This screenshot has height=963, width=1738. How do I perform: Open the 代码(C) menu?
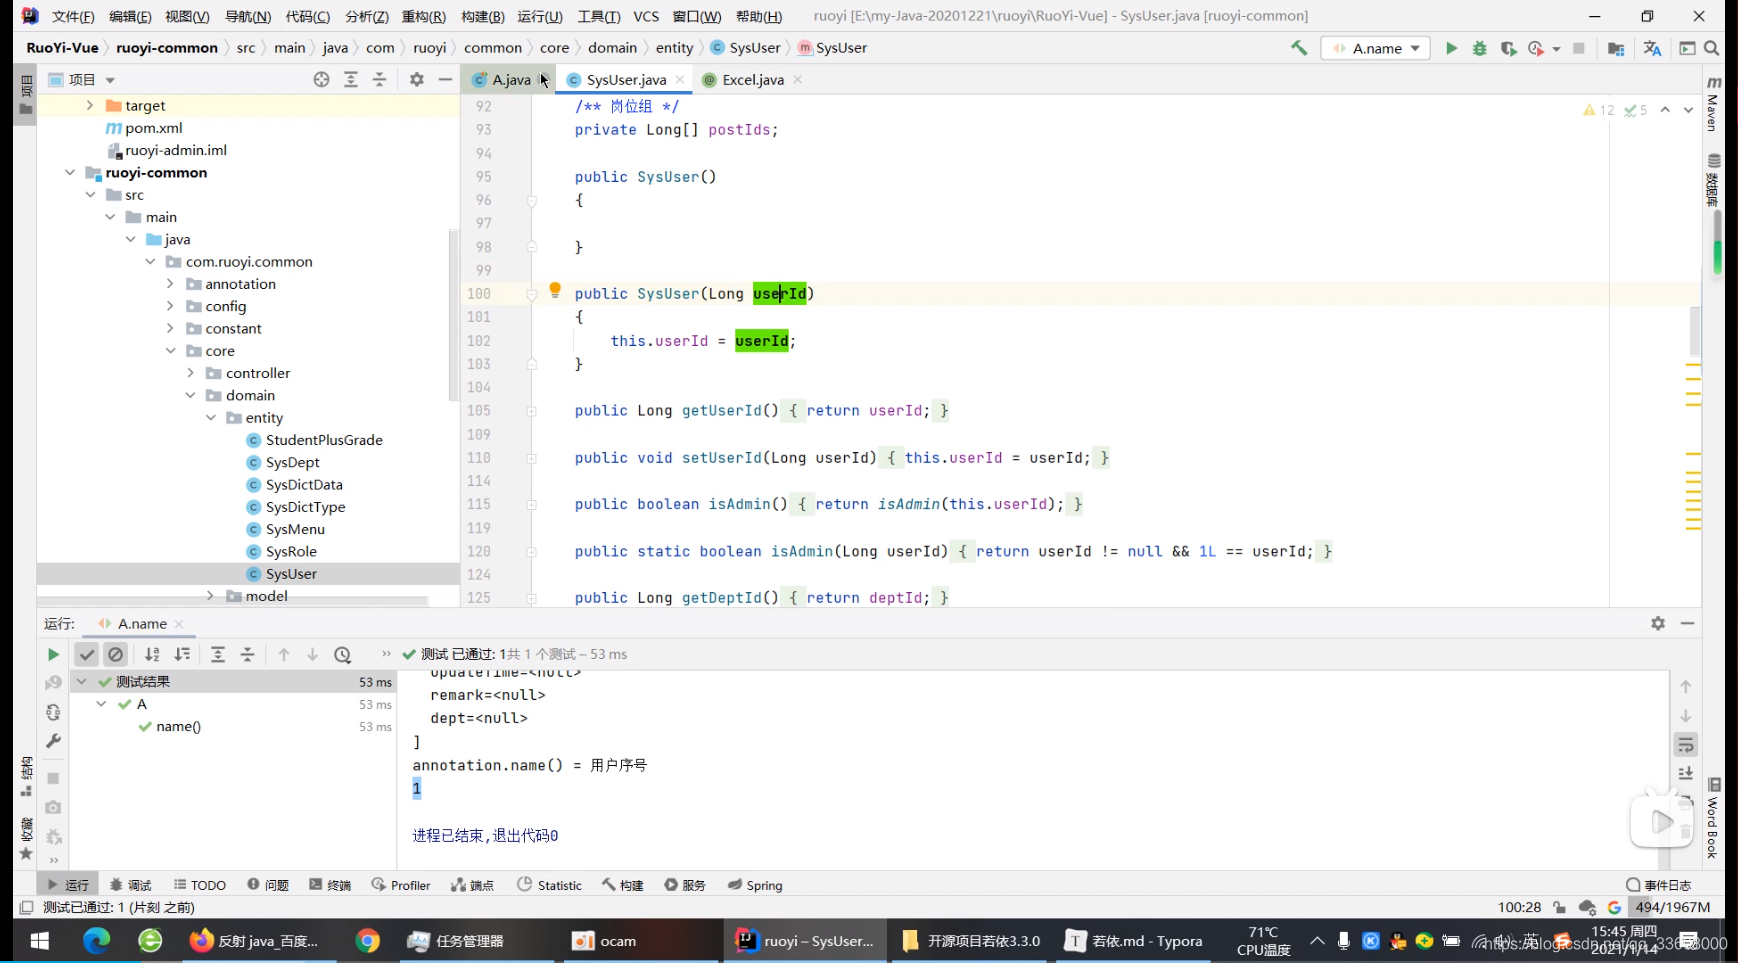(307, 16)
